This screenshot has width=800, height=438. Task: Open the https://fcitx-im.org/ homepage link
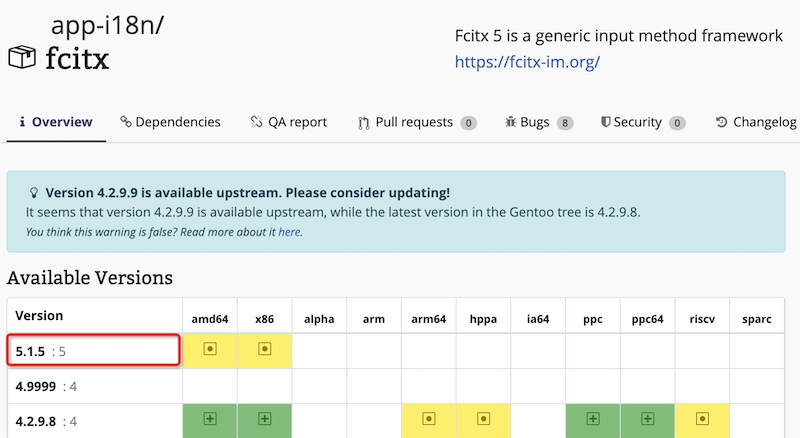(527, 62)
